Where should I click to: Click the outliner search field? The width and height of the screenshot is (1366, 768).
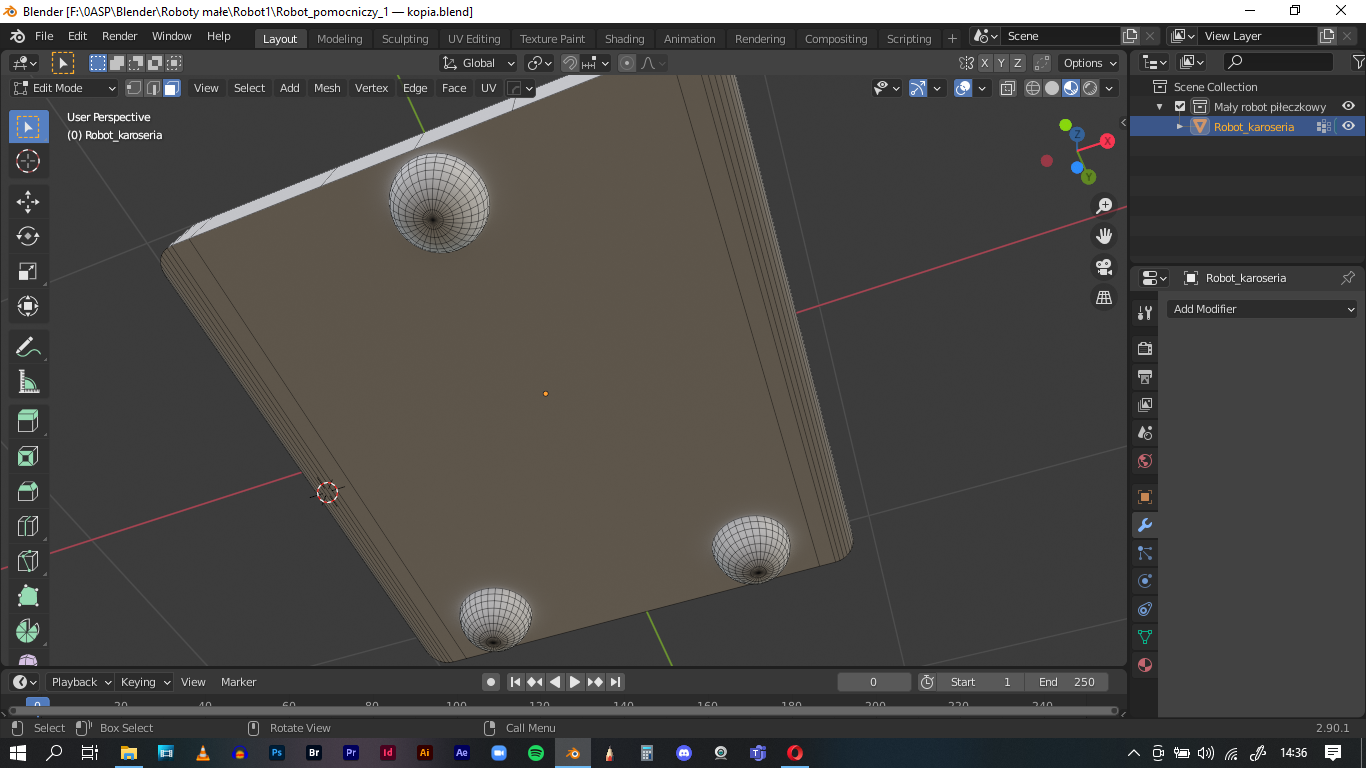click(1279, 62)
